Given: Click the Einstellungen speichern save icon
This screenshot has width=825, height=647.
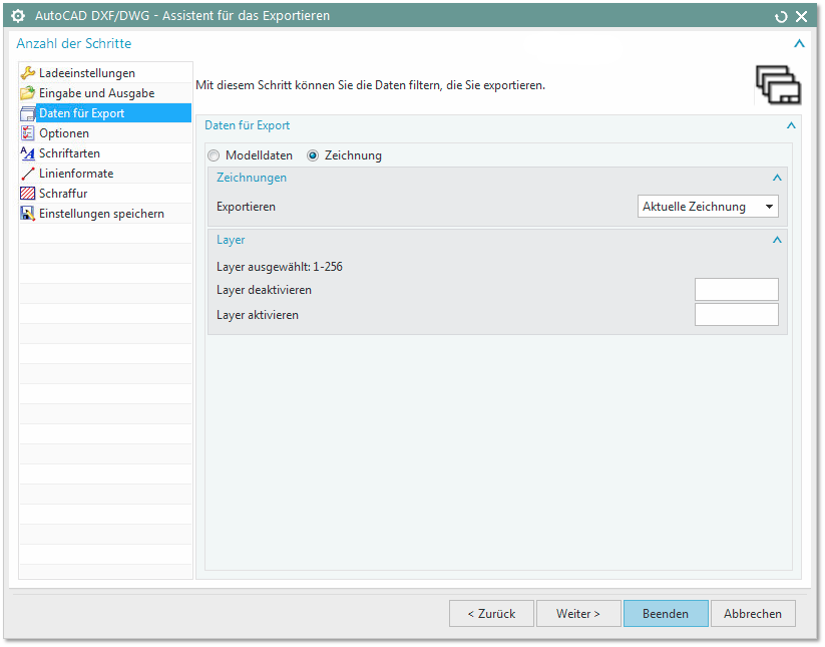Looking at the screenshot, I should (x=28, y=213).
